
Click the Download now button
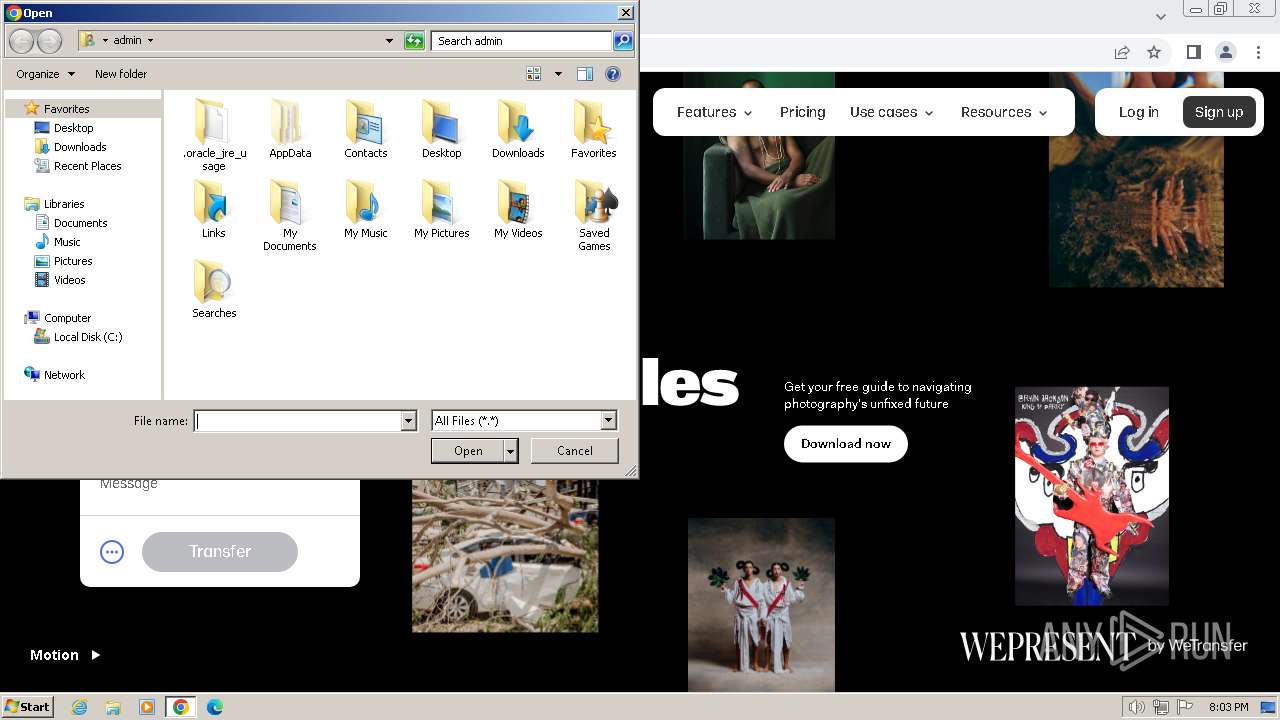point(846,444)
